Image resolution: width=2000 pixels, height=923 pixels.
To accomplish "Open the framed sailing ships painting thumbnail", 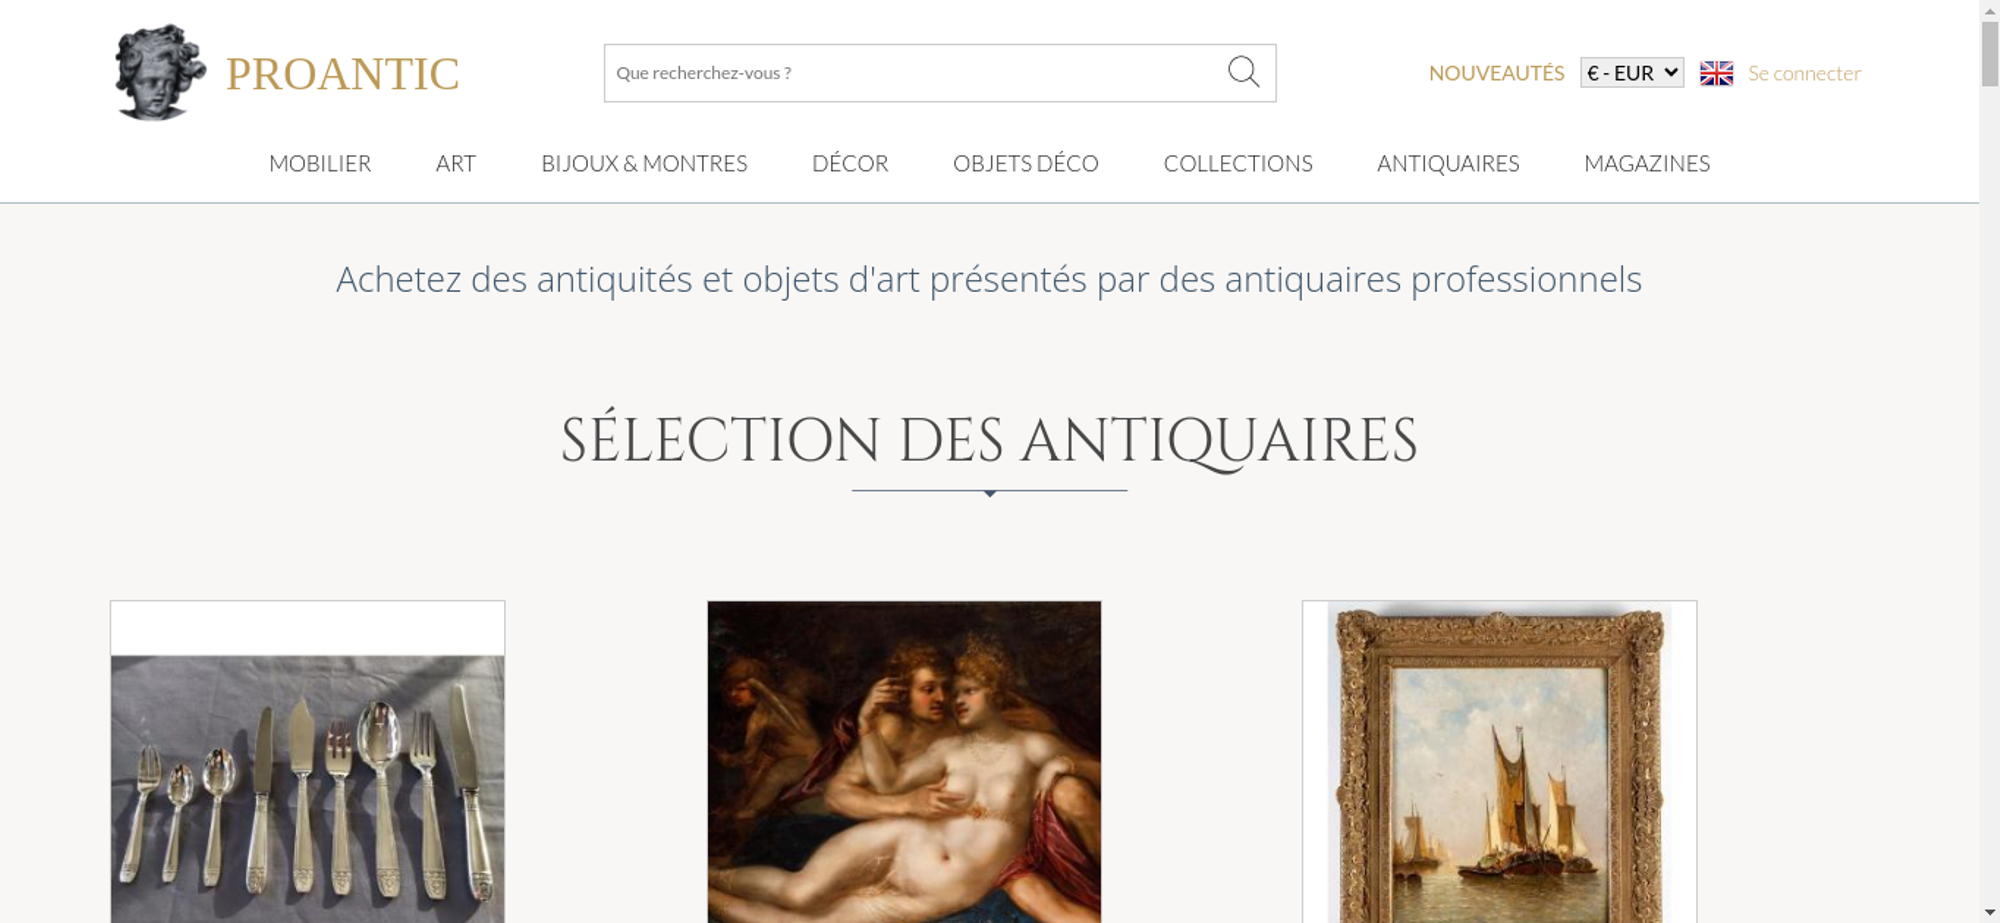I will tap(1499, 762).
